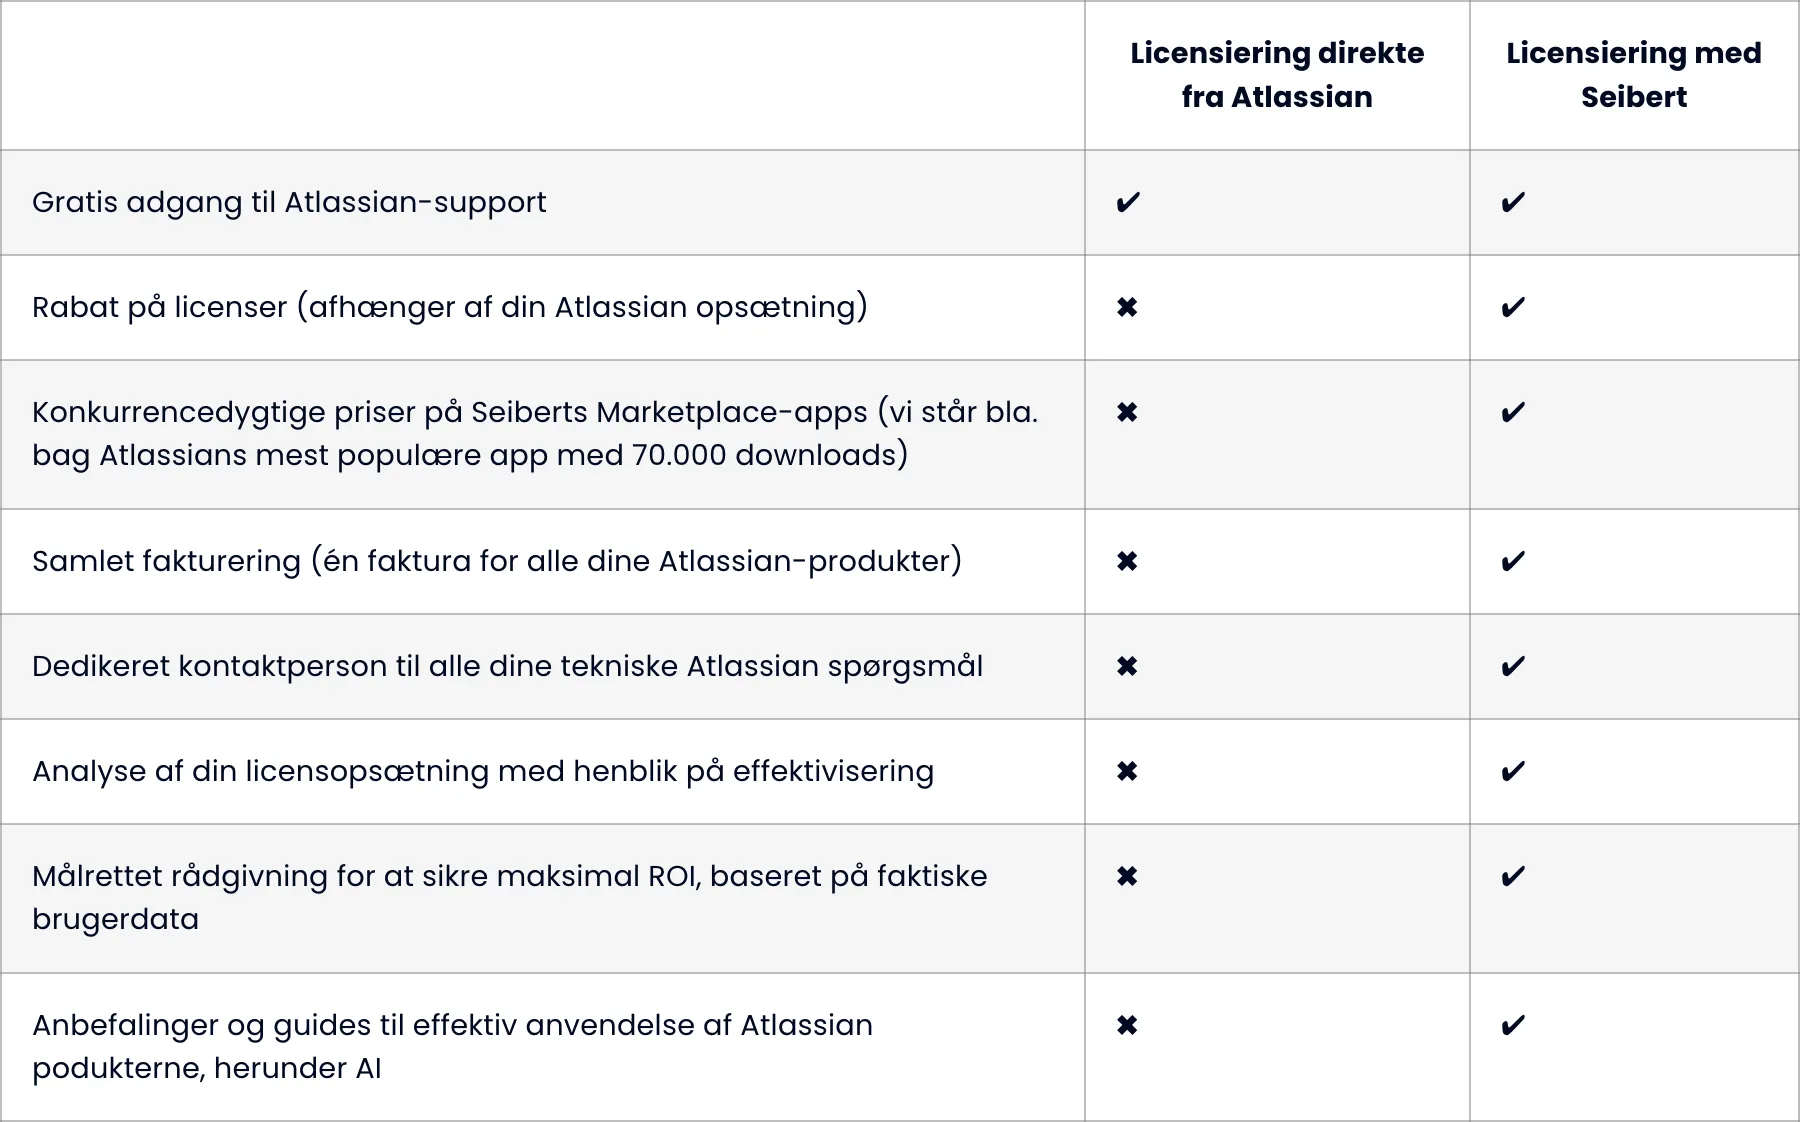Click the 'Samlet fakturering' row label
1800x1122 pixels.
click(496, 561)
